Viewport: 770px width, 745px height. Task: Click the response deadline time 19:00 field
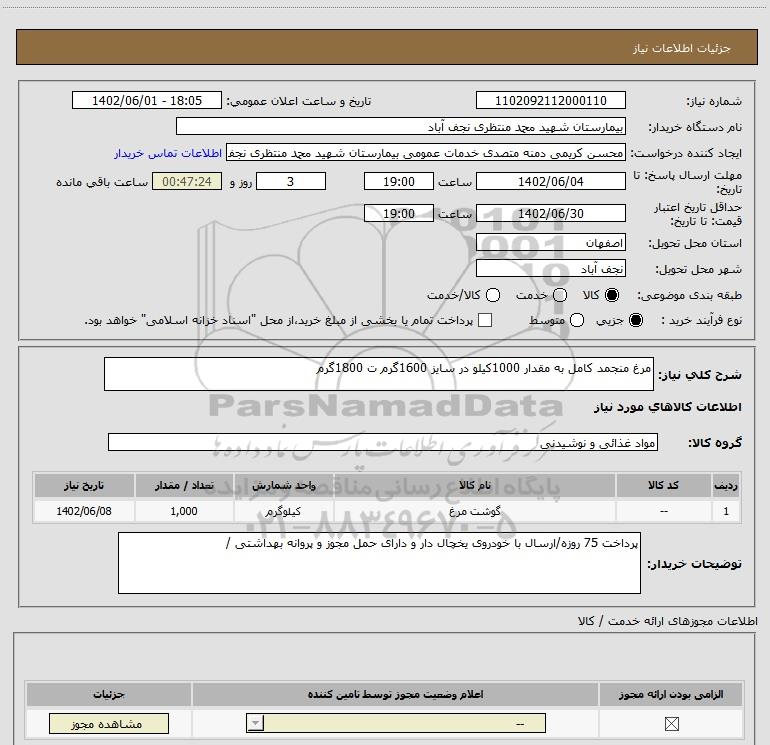[x=399, y=182]
